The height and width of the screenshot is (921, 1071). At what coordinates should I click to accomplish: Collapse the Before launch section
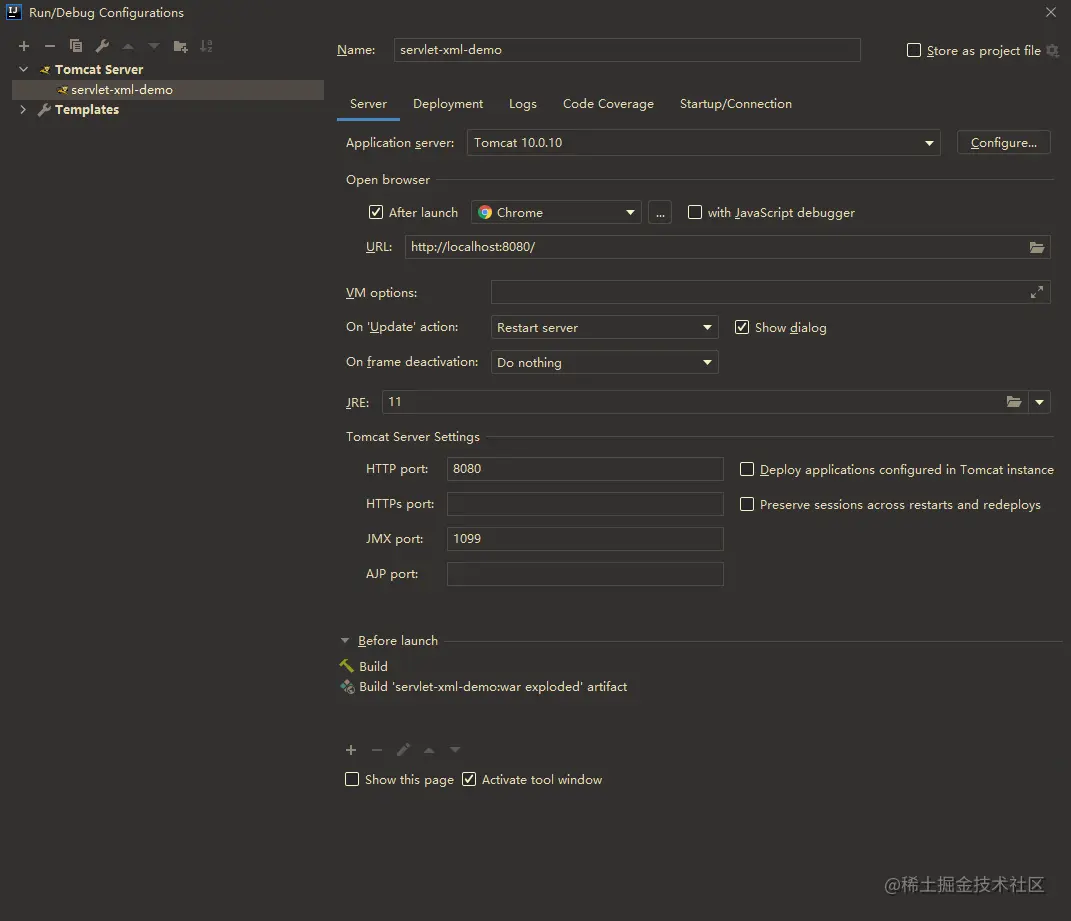coord(345,641)
